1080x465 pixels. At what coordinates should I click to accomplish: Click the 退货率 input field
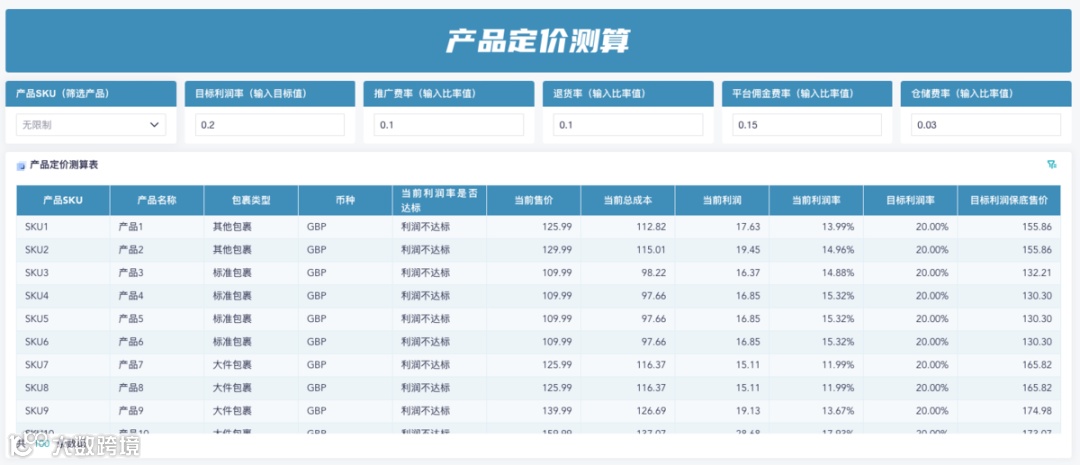tap(628, 125)
